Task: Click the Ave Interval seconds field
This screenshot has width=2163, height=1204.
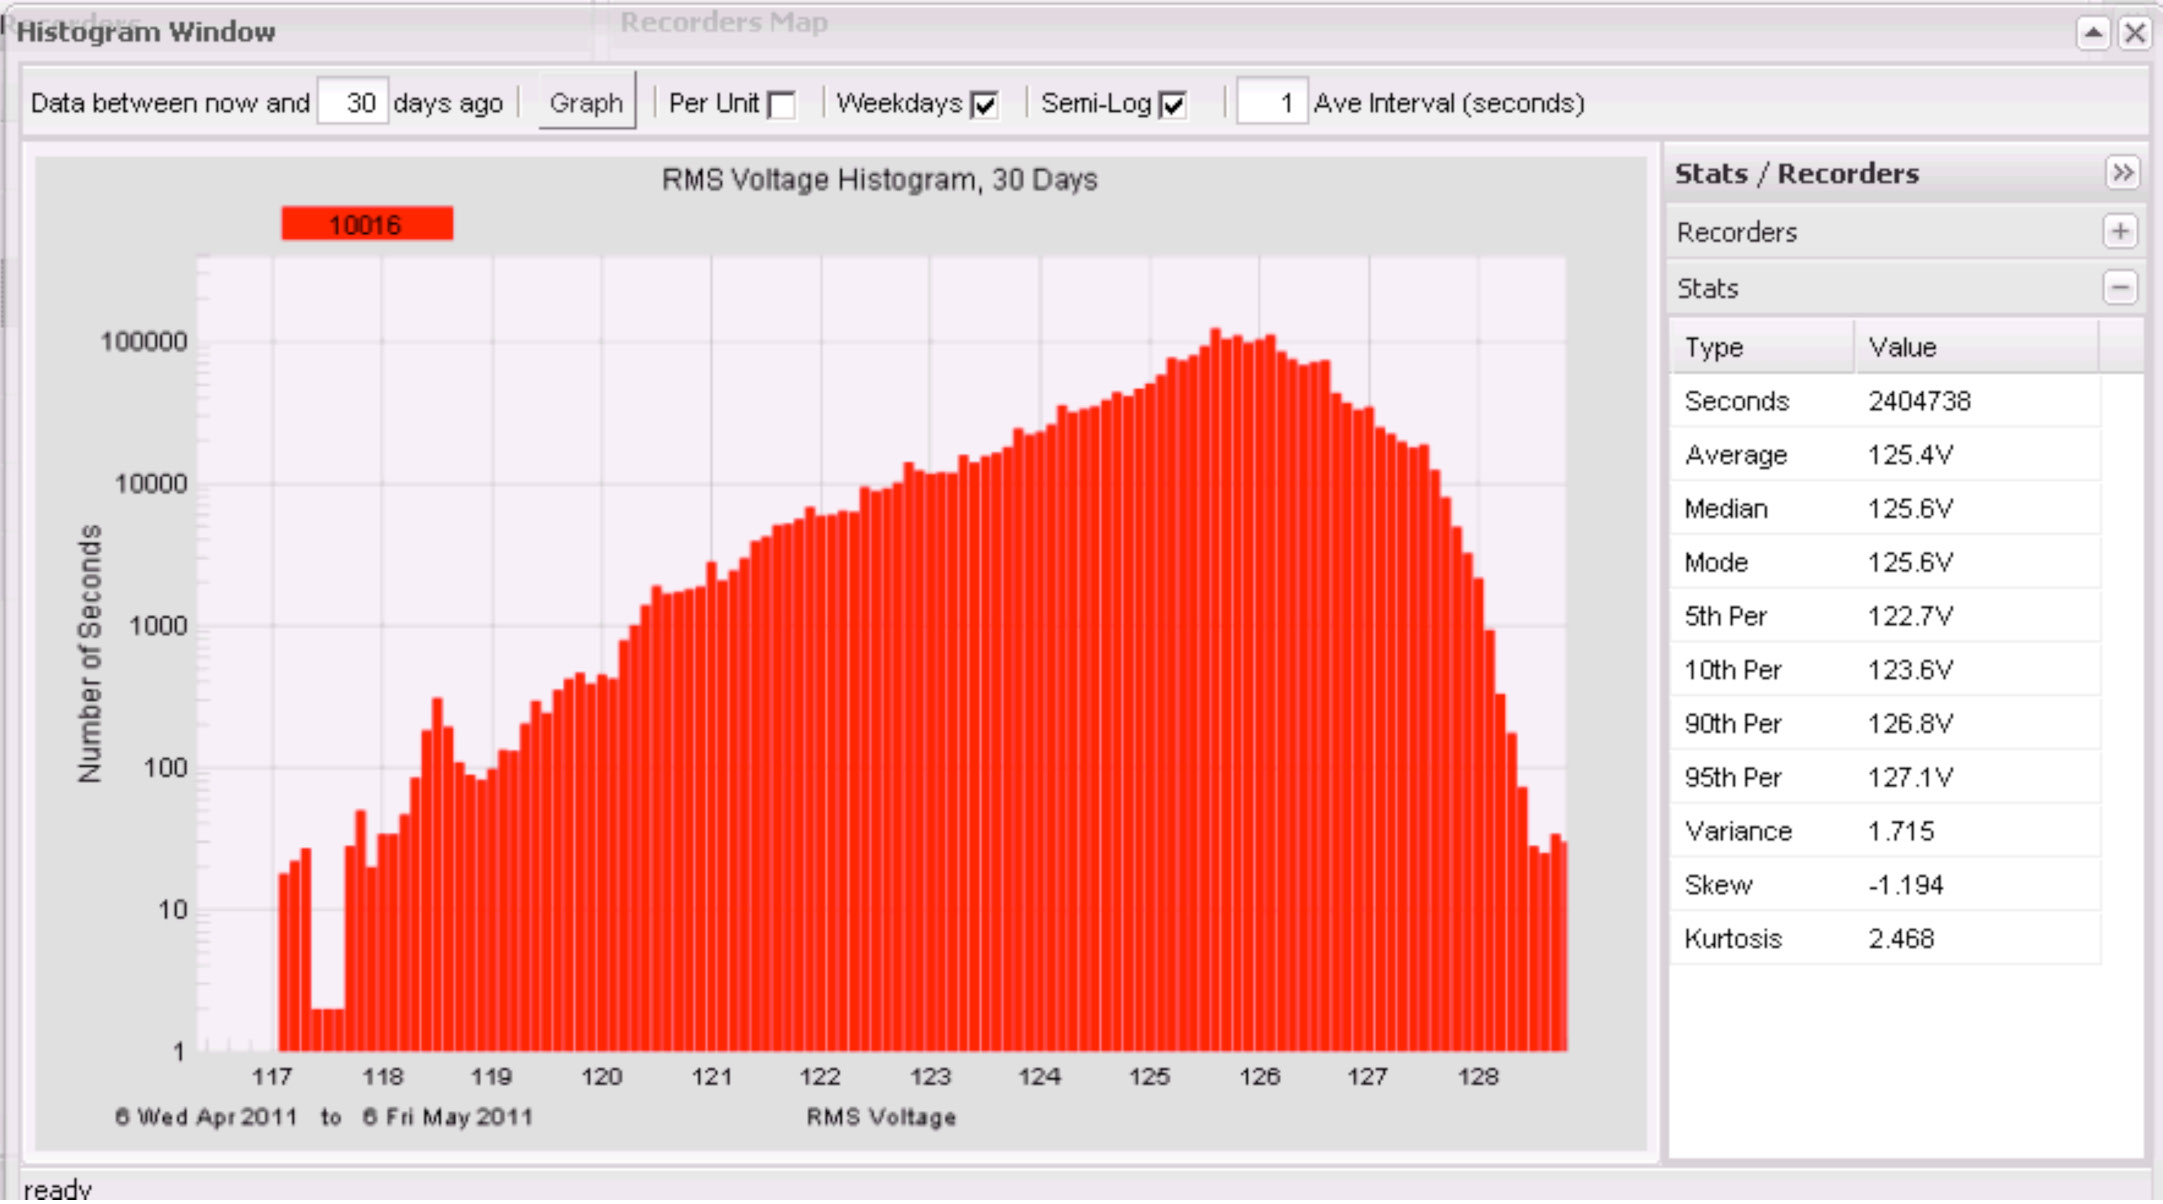Action: click(1272, 101)
